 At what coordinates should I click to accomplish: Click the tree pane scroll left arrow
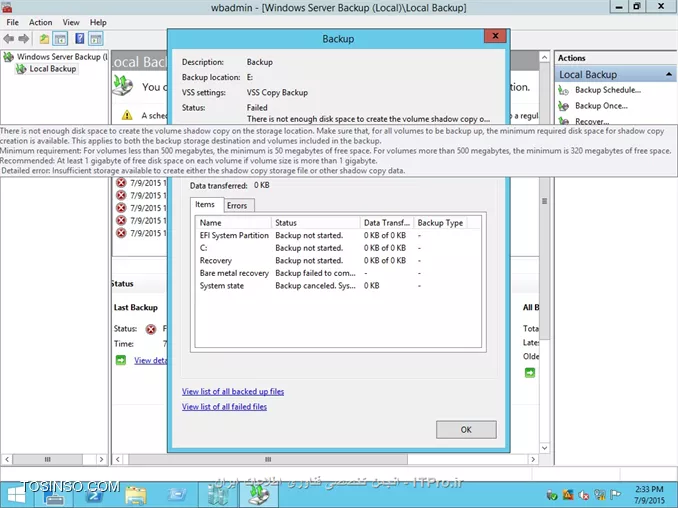click(x=7, y=459)
